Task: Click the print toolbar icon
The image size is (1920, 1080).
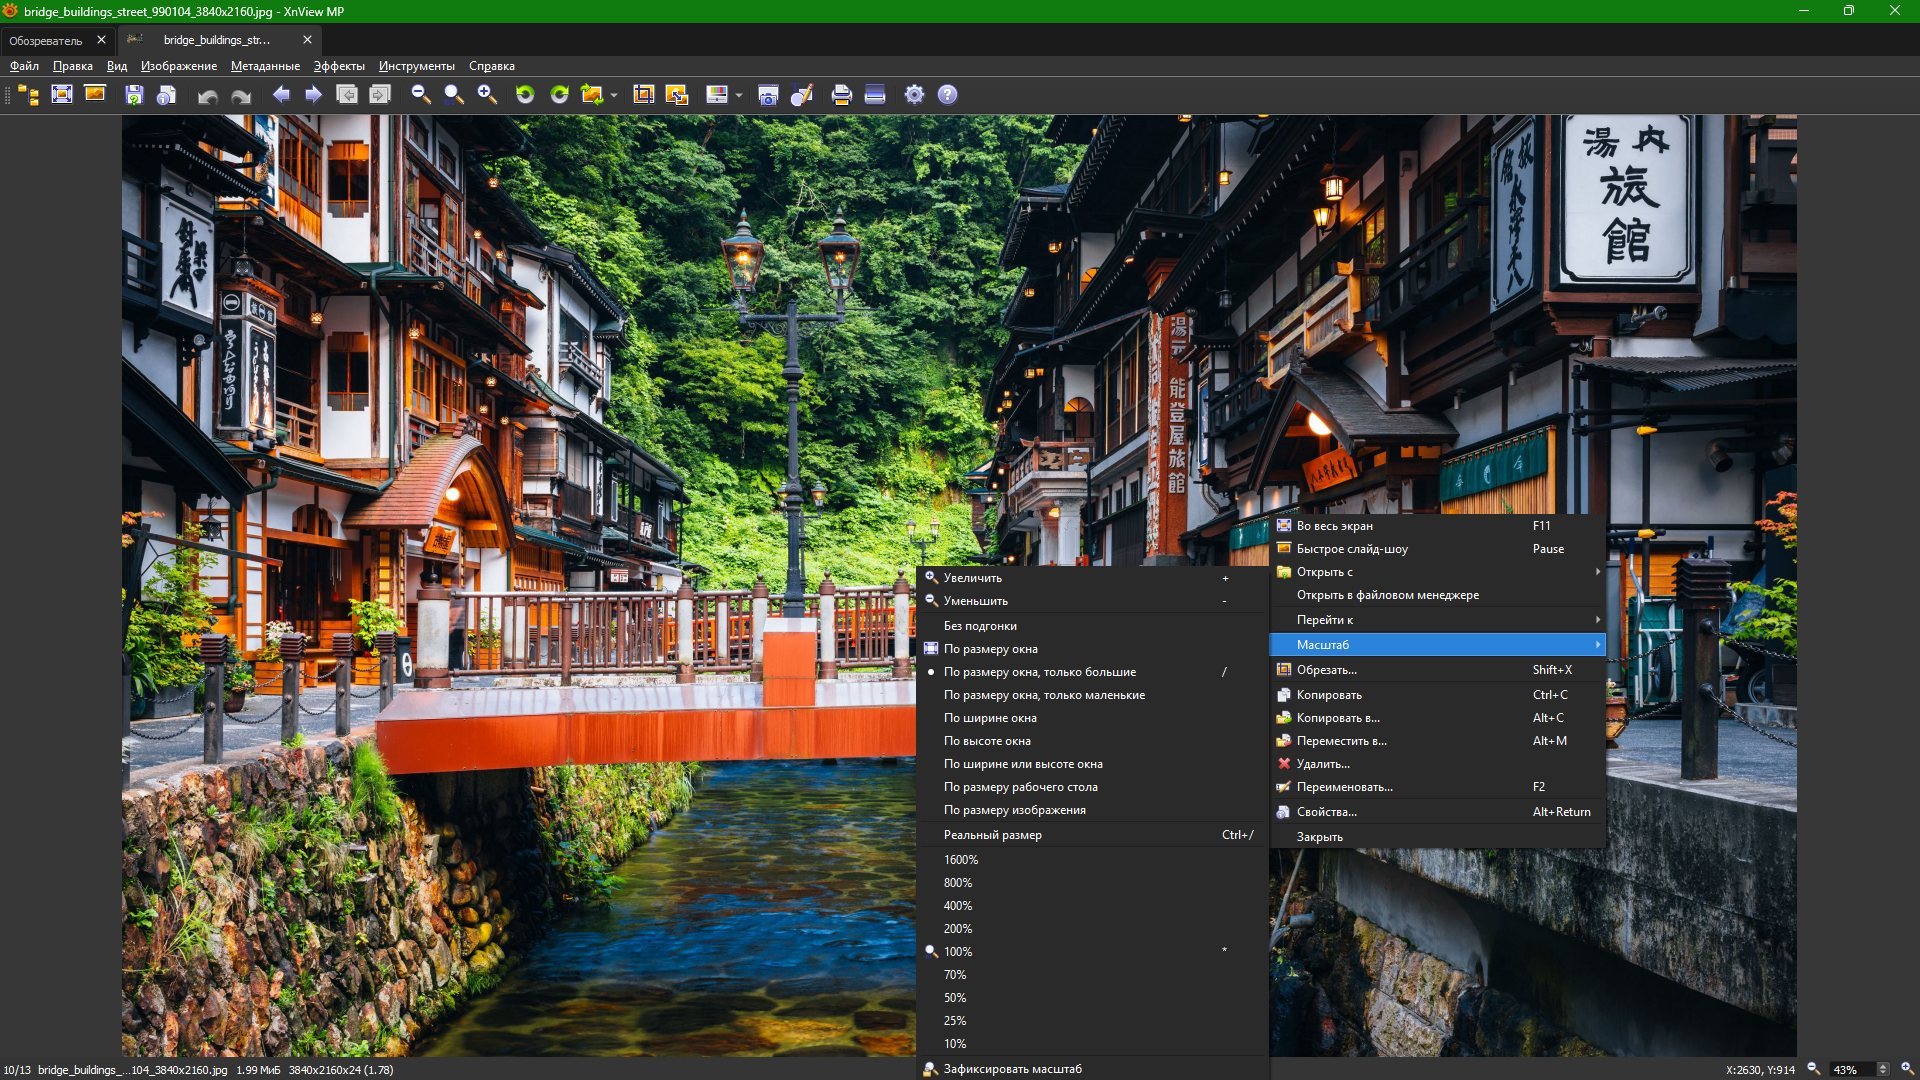Action: point(841,94)
